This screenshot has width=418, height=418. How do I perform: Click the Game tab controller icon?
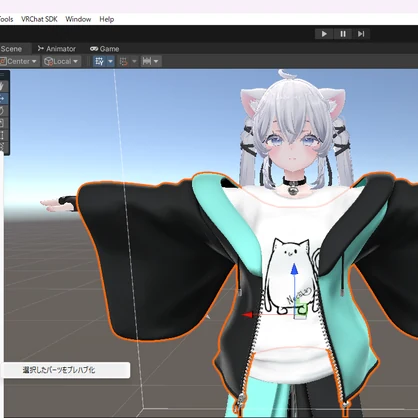[x=94, y=49]
